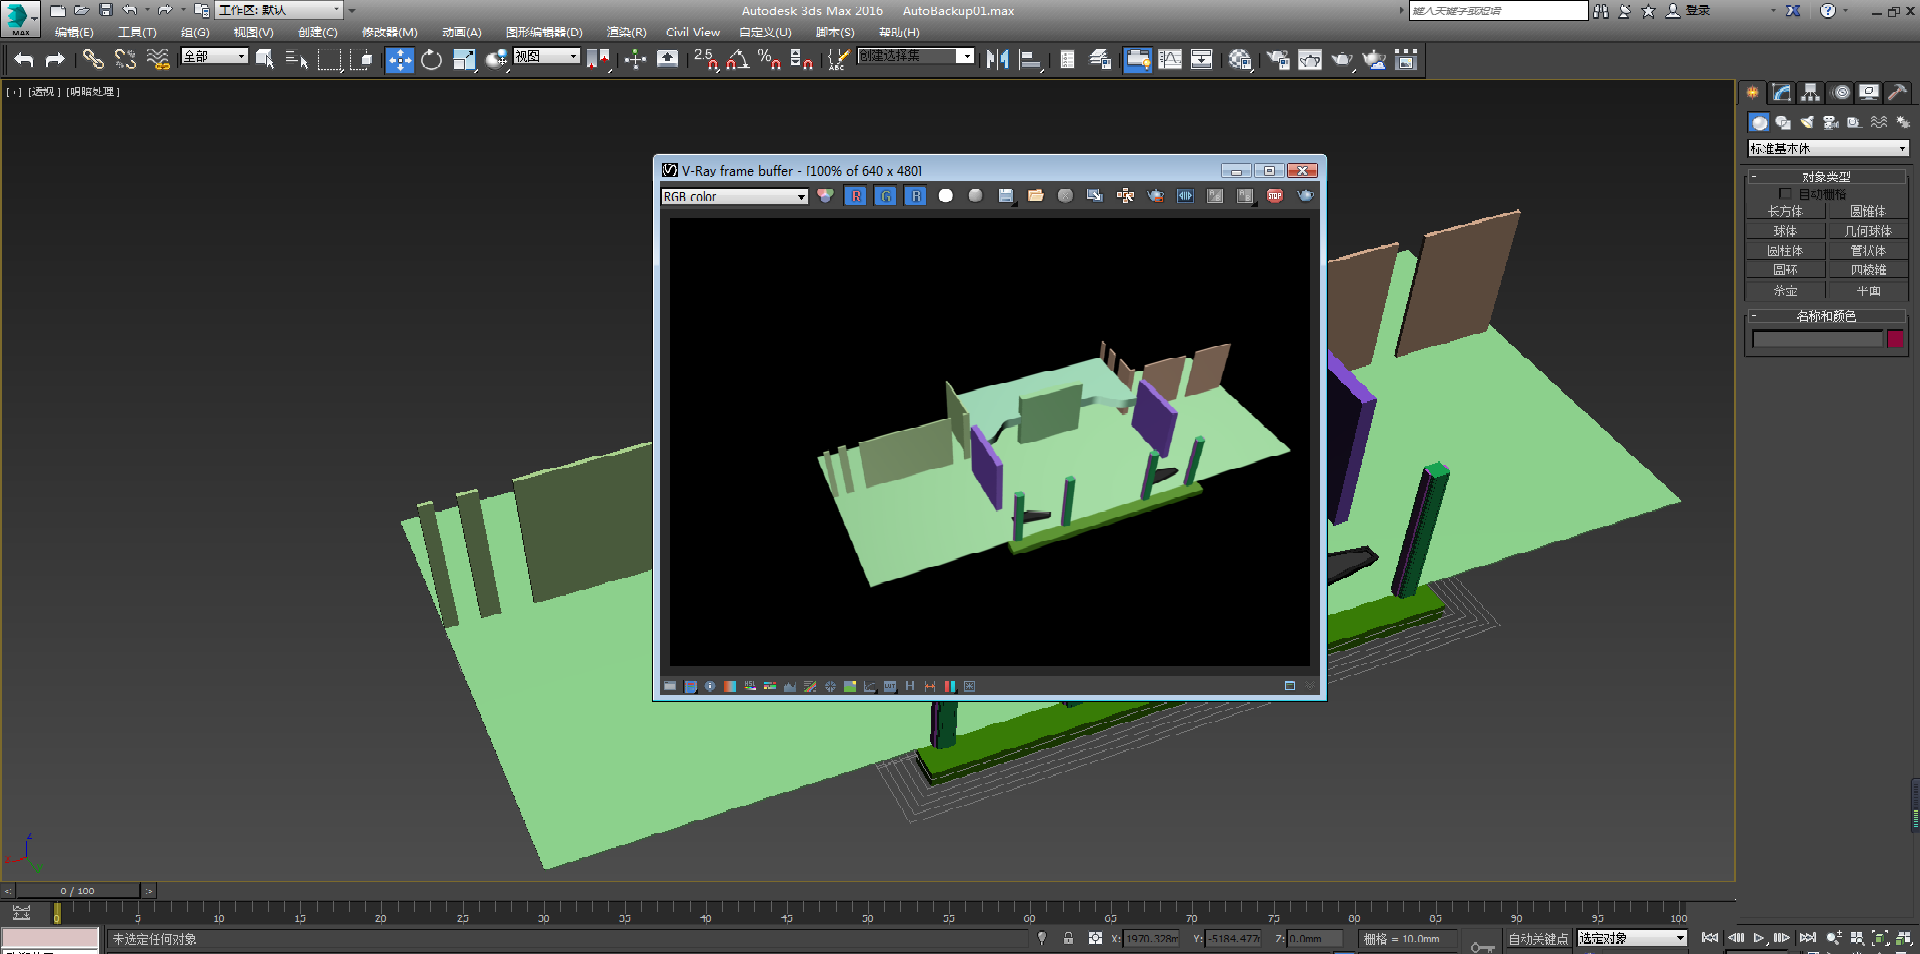
Task: Open the 渲染(R) rendering menu
Action: pyautogui.click(x=626, y=32)
